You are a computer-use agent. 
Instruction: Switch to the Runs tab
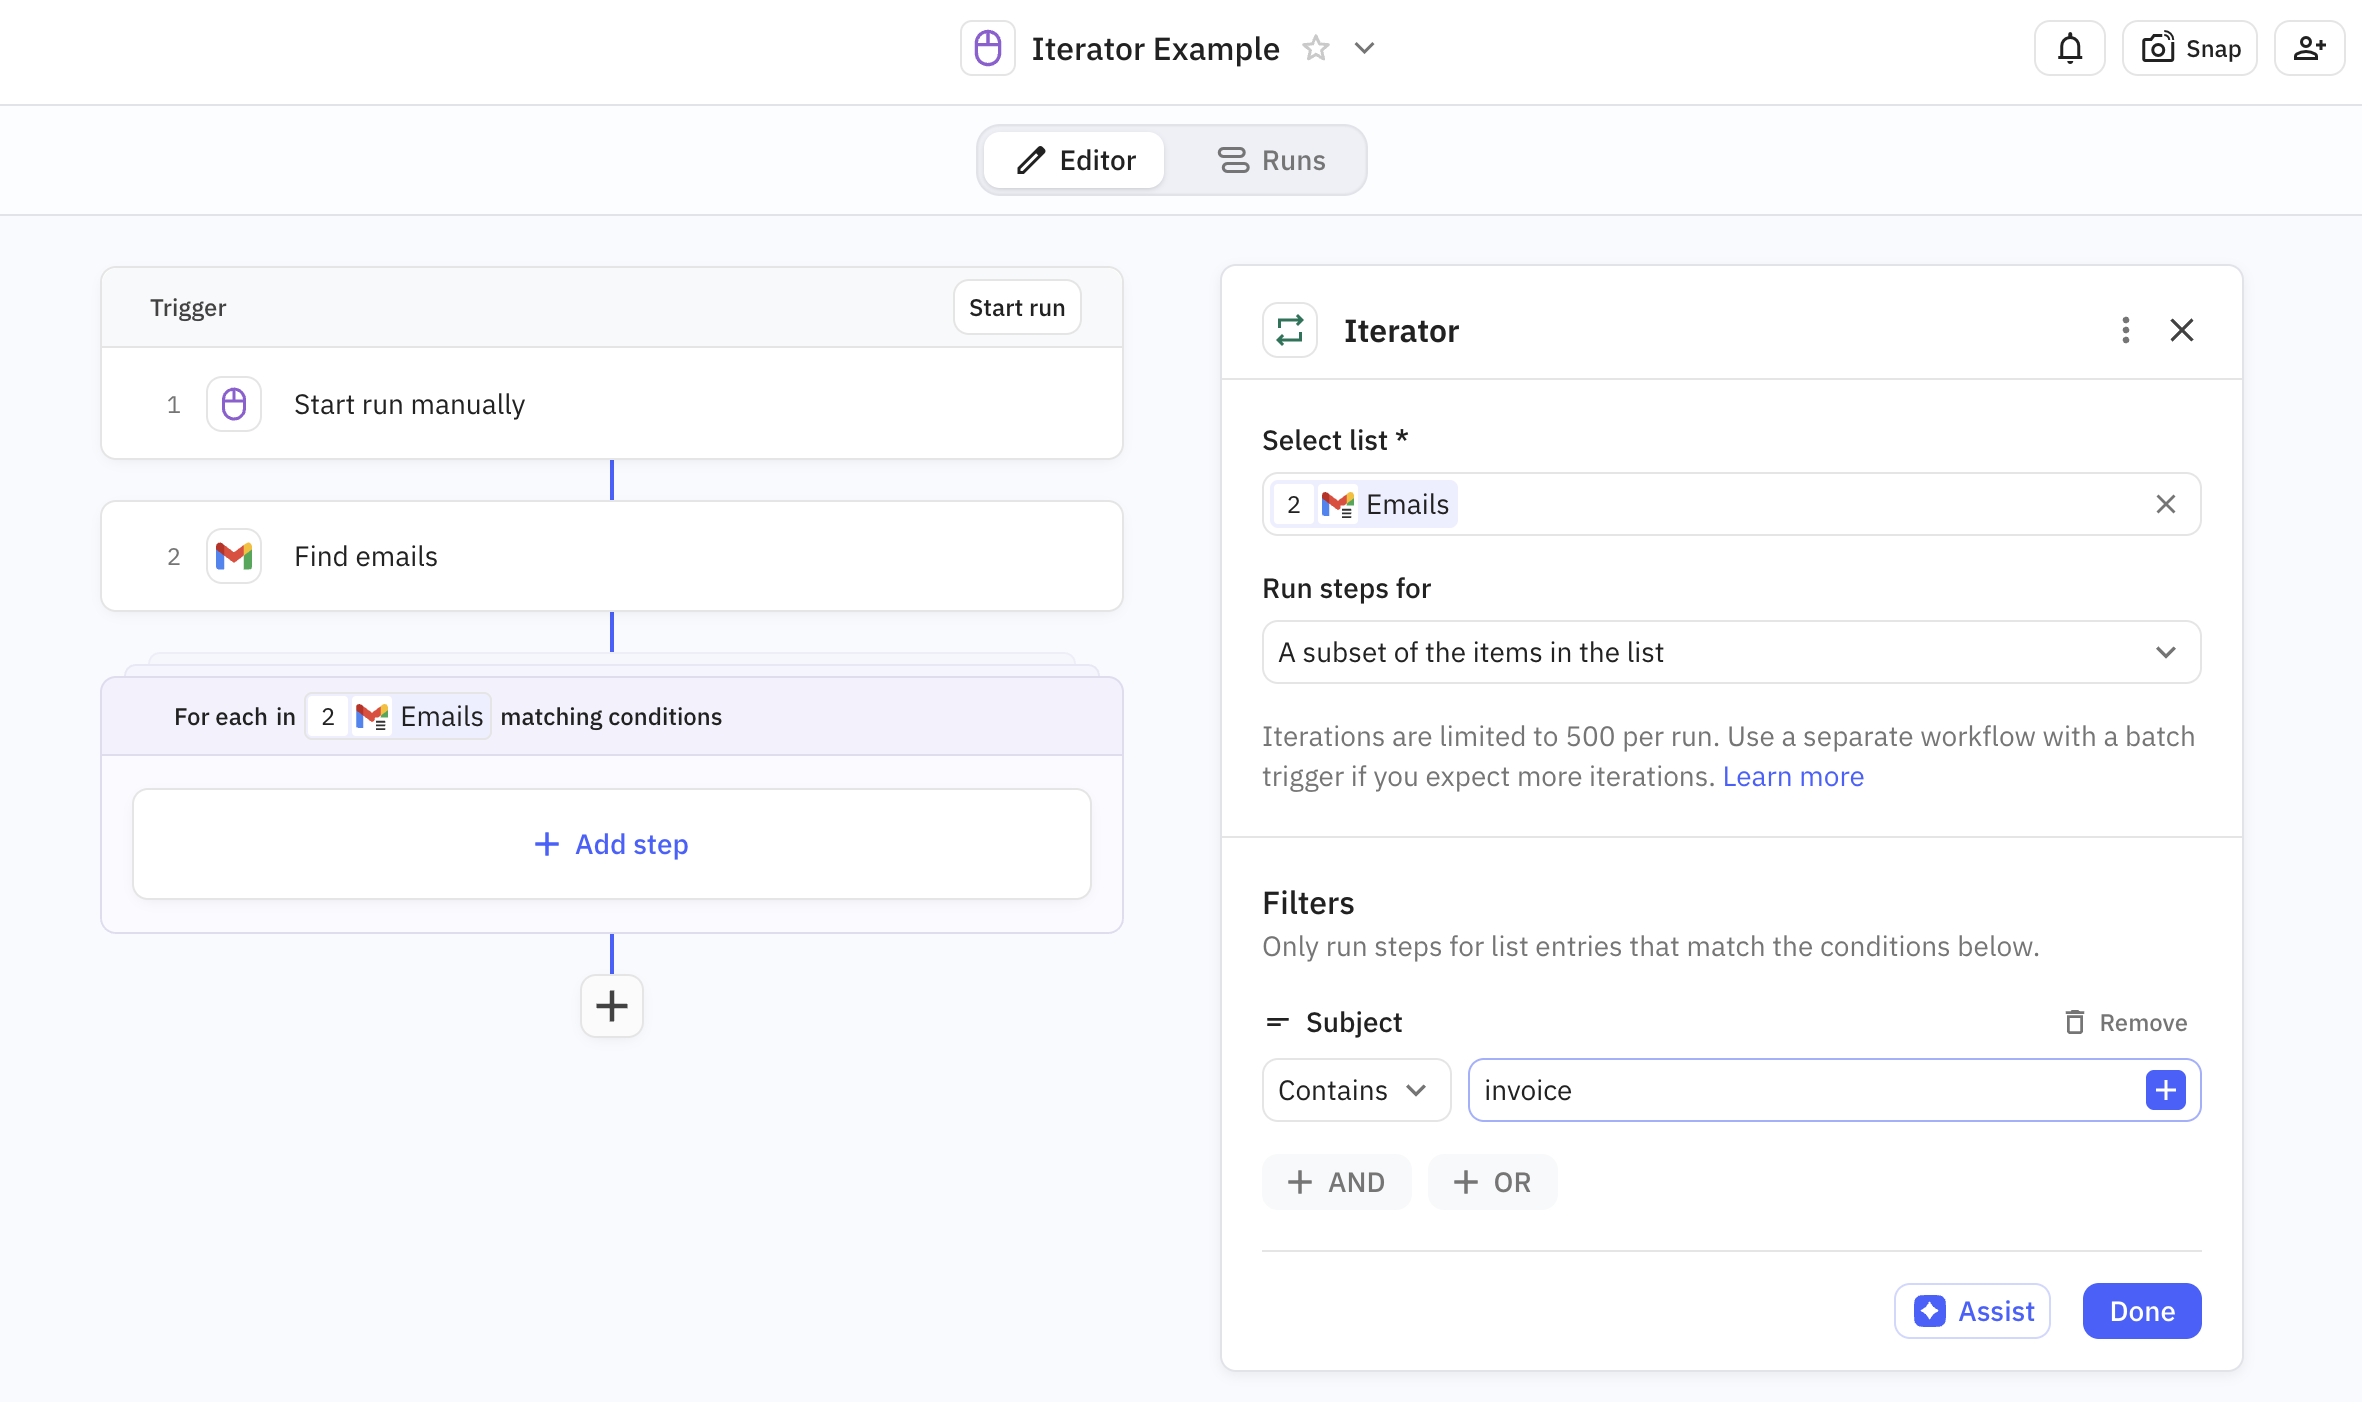click(1271, 160)
